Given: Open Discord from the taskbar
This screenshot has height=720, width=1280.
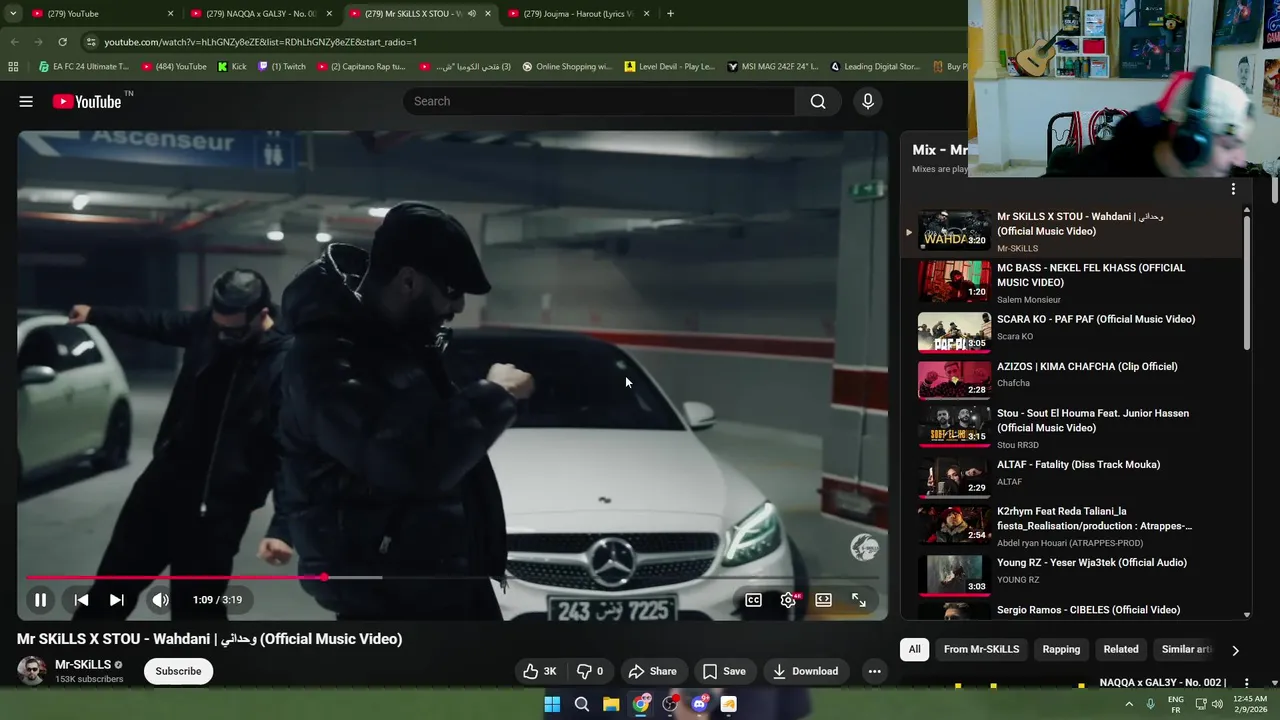Looking at the screenshot, I should click(699, 704).
